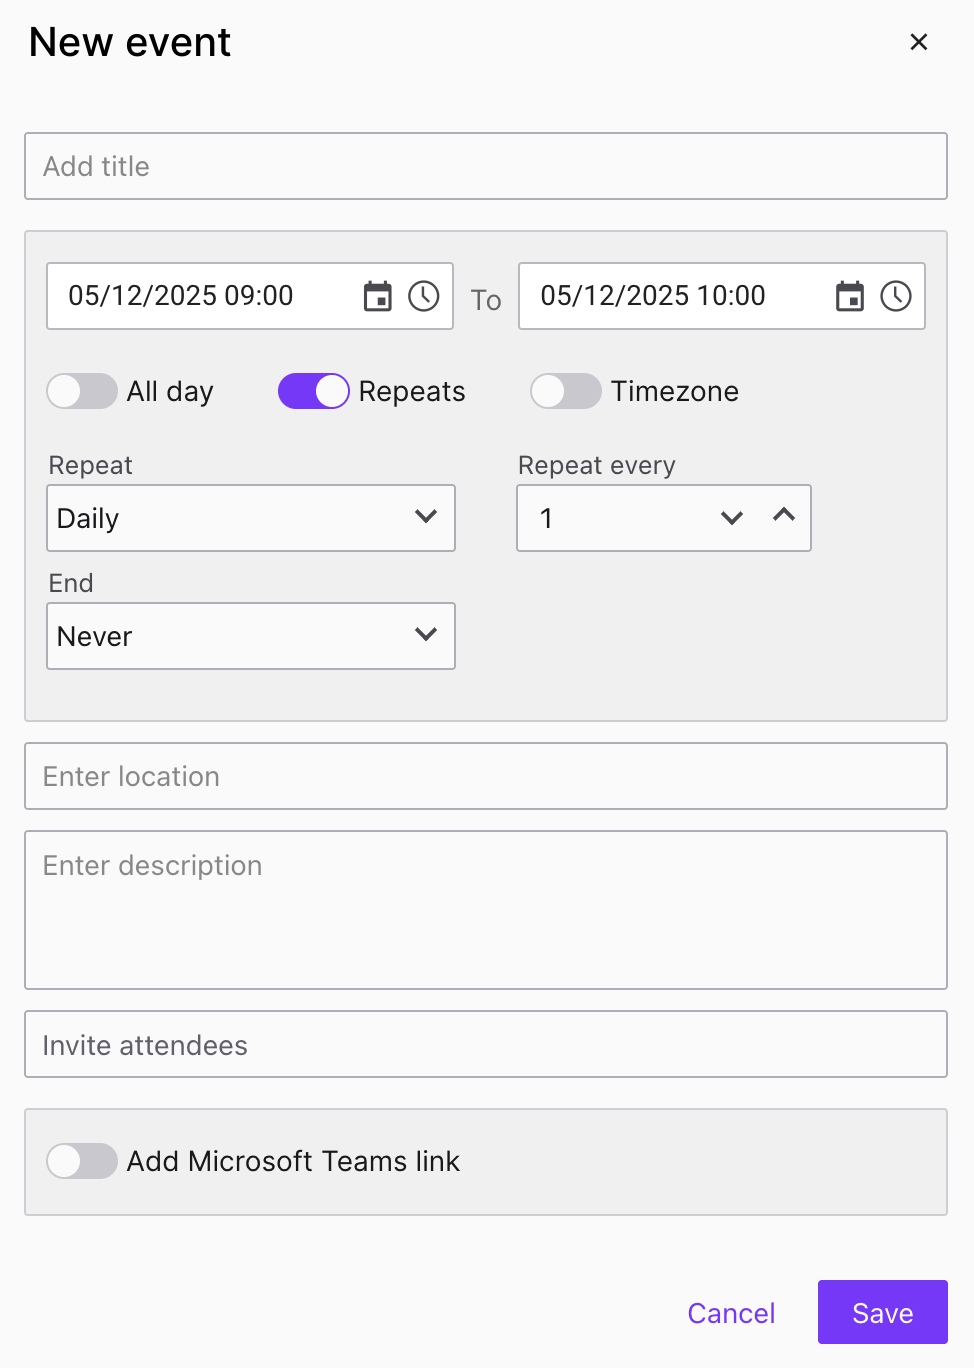Turn off the Repeats toggle
The image size is (974, 1368).
click(x=314, y=391)
